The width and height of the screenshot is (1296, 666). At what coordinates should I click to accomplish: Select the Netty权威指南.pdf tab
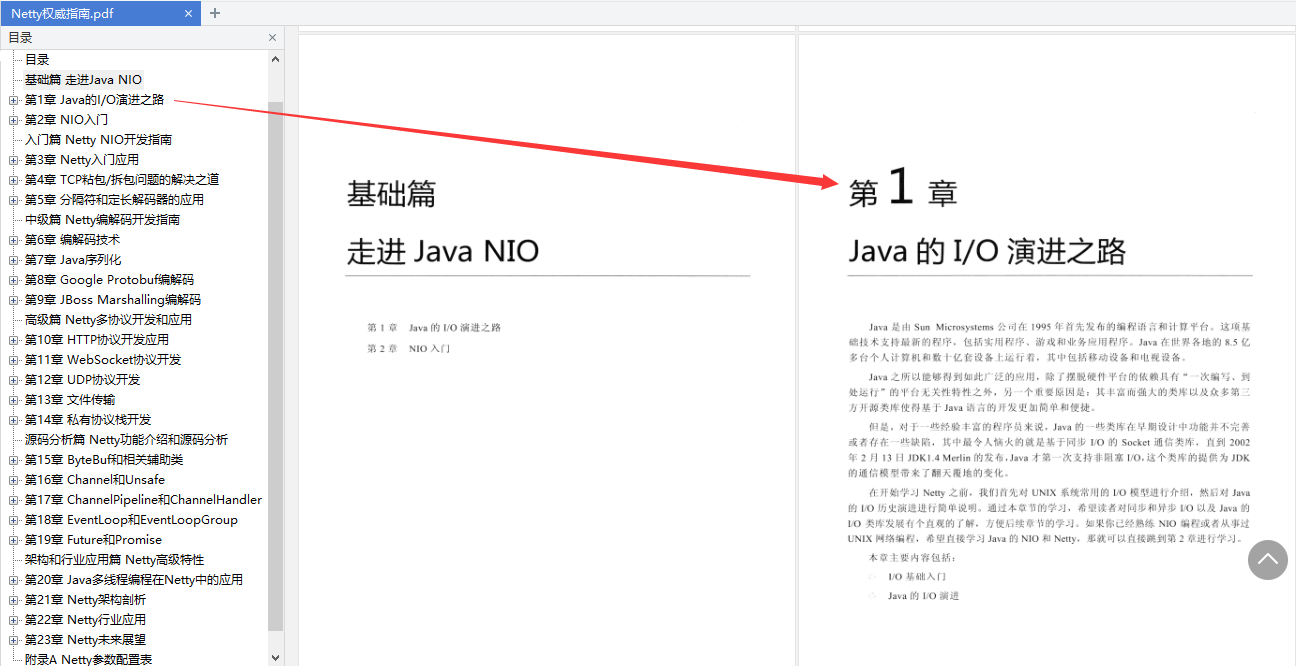tap(100, 13)
